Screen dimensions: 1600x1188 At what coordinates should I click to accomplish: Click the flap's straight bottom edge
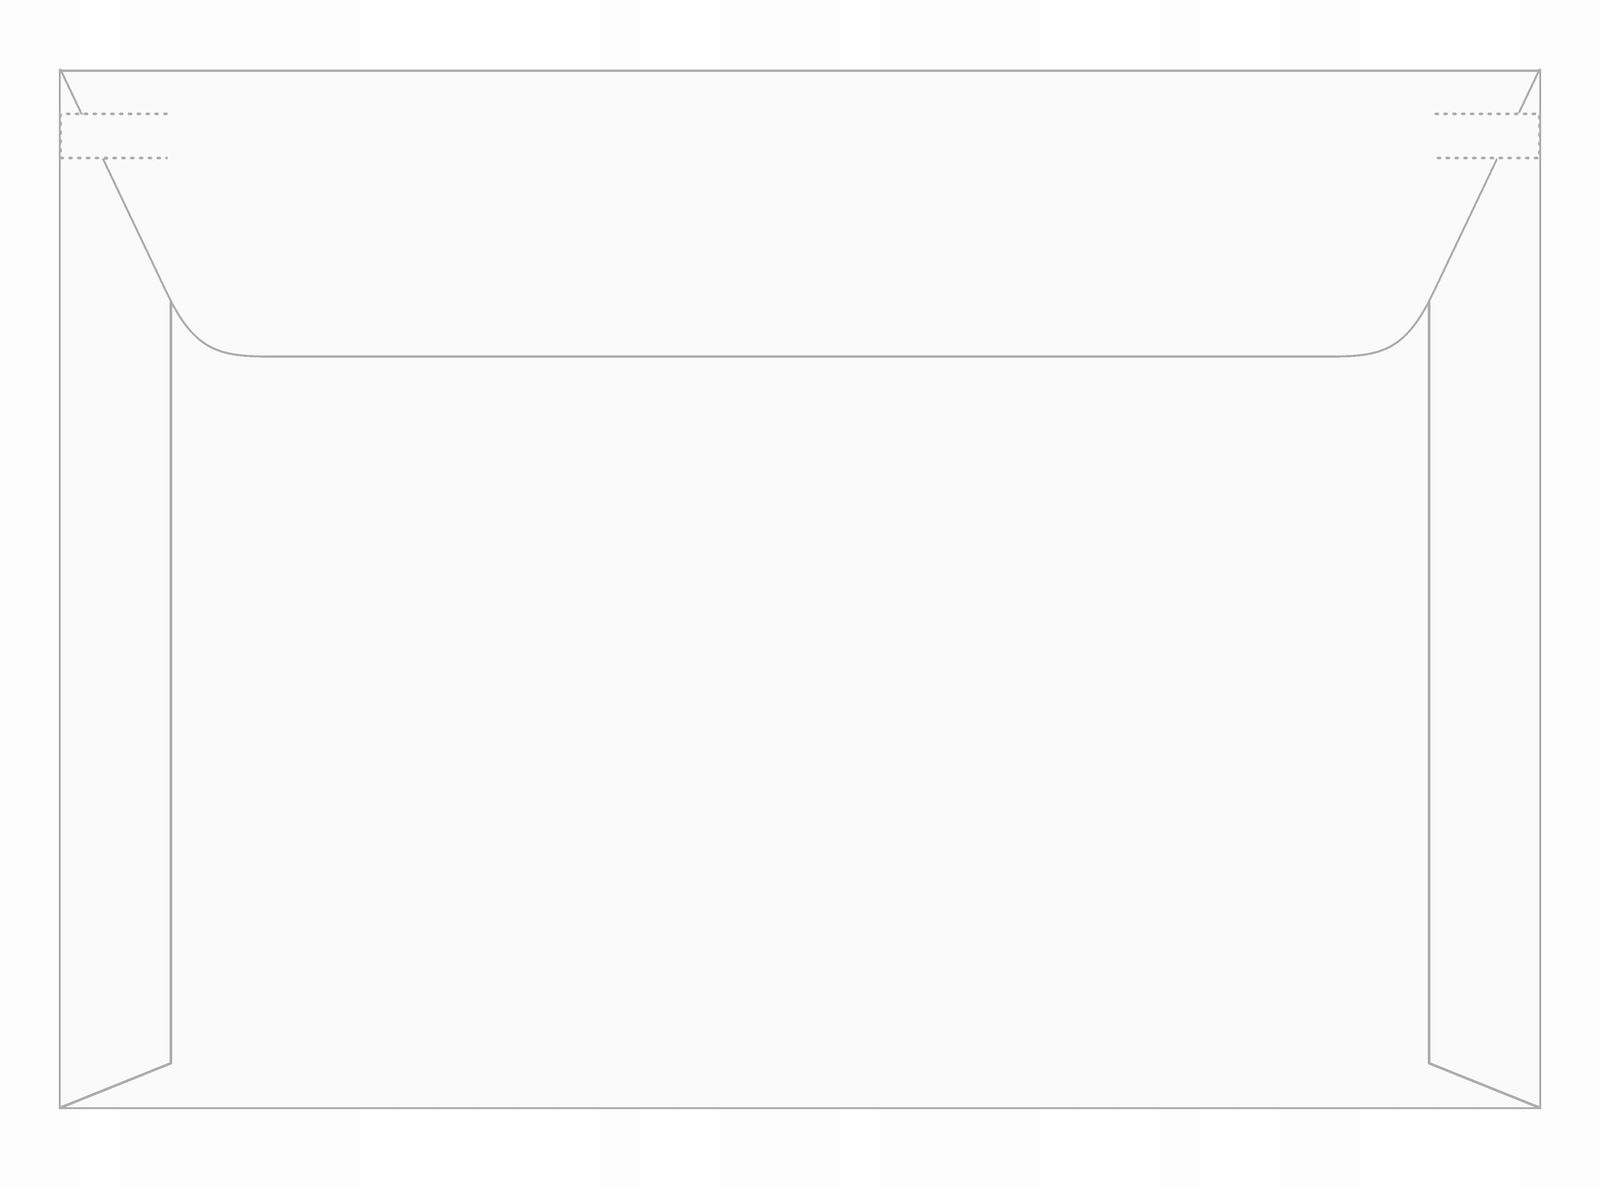point(800,356)
